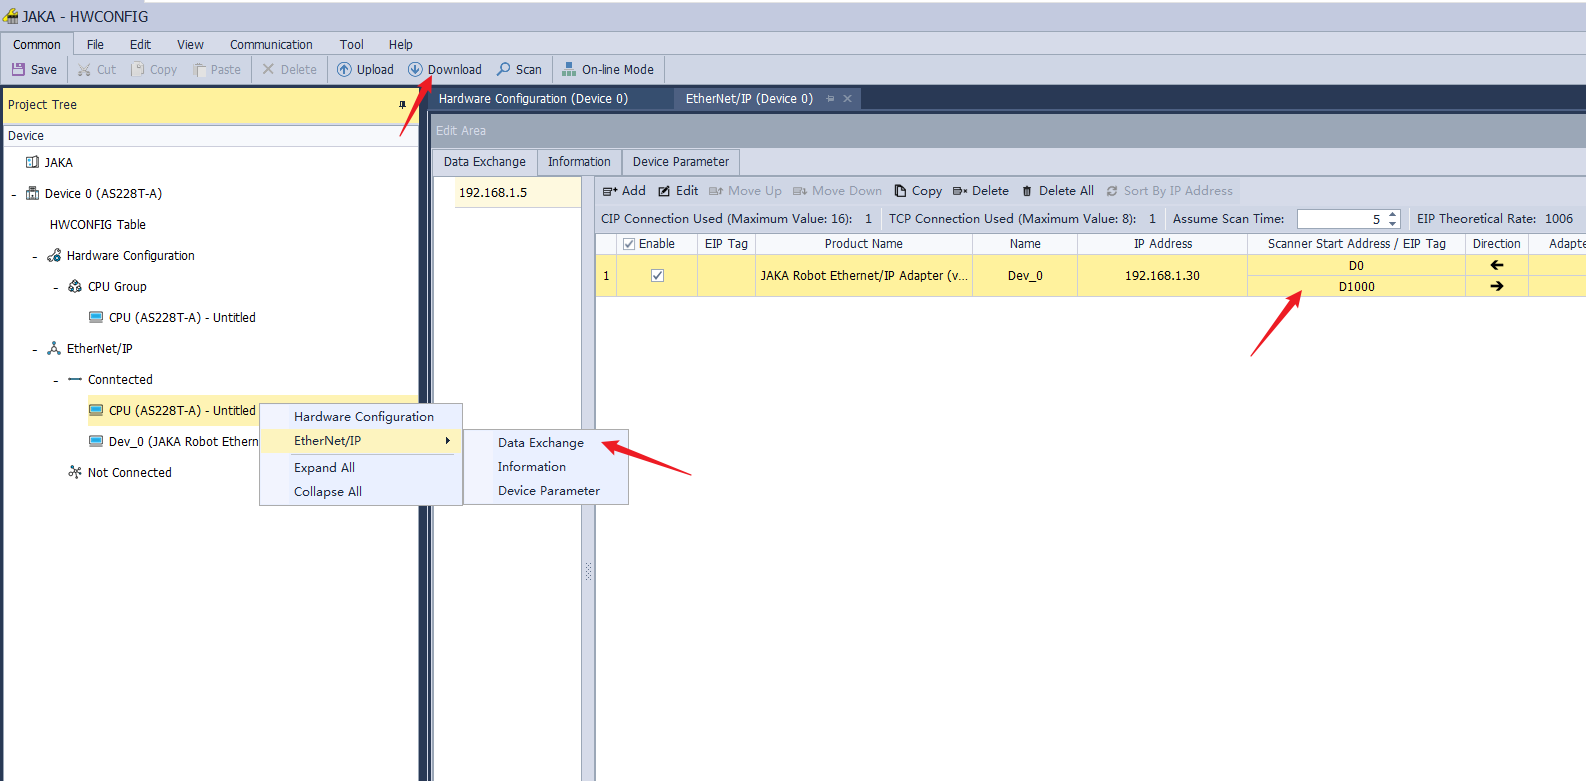Collapse the Device 0 (AS228T-A) tree node
The image size is (1586, 781).
click(14, 194)
